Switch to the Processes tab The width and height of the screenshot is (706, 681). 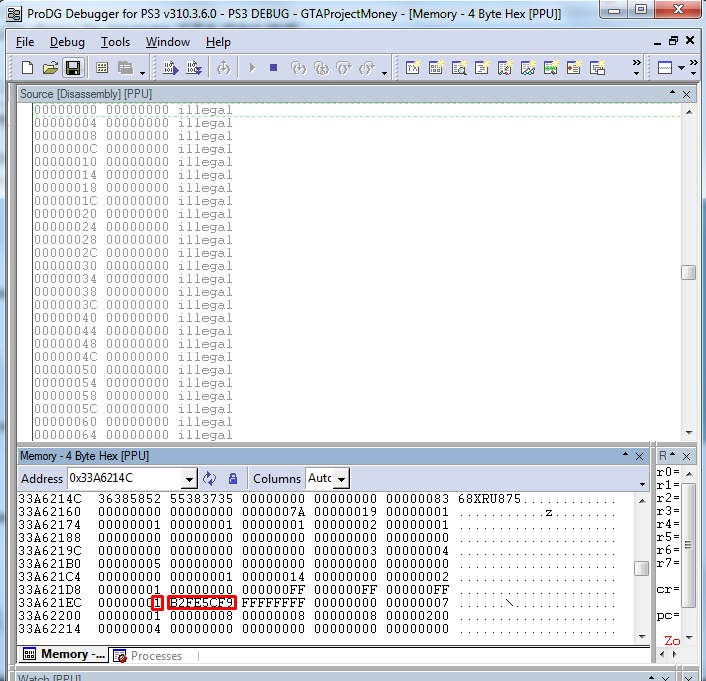click(x=148, y=655)
